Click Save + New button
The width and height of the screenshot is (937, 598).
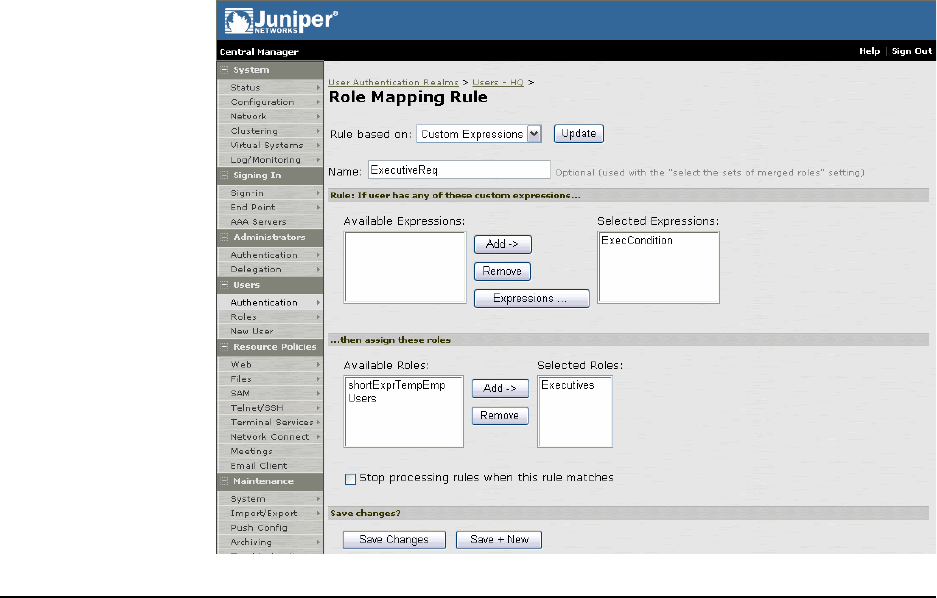[499, 540]
